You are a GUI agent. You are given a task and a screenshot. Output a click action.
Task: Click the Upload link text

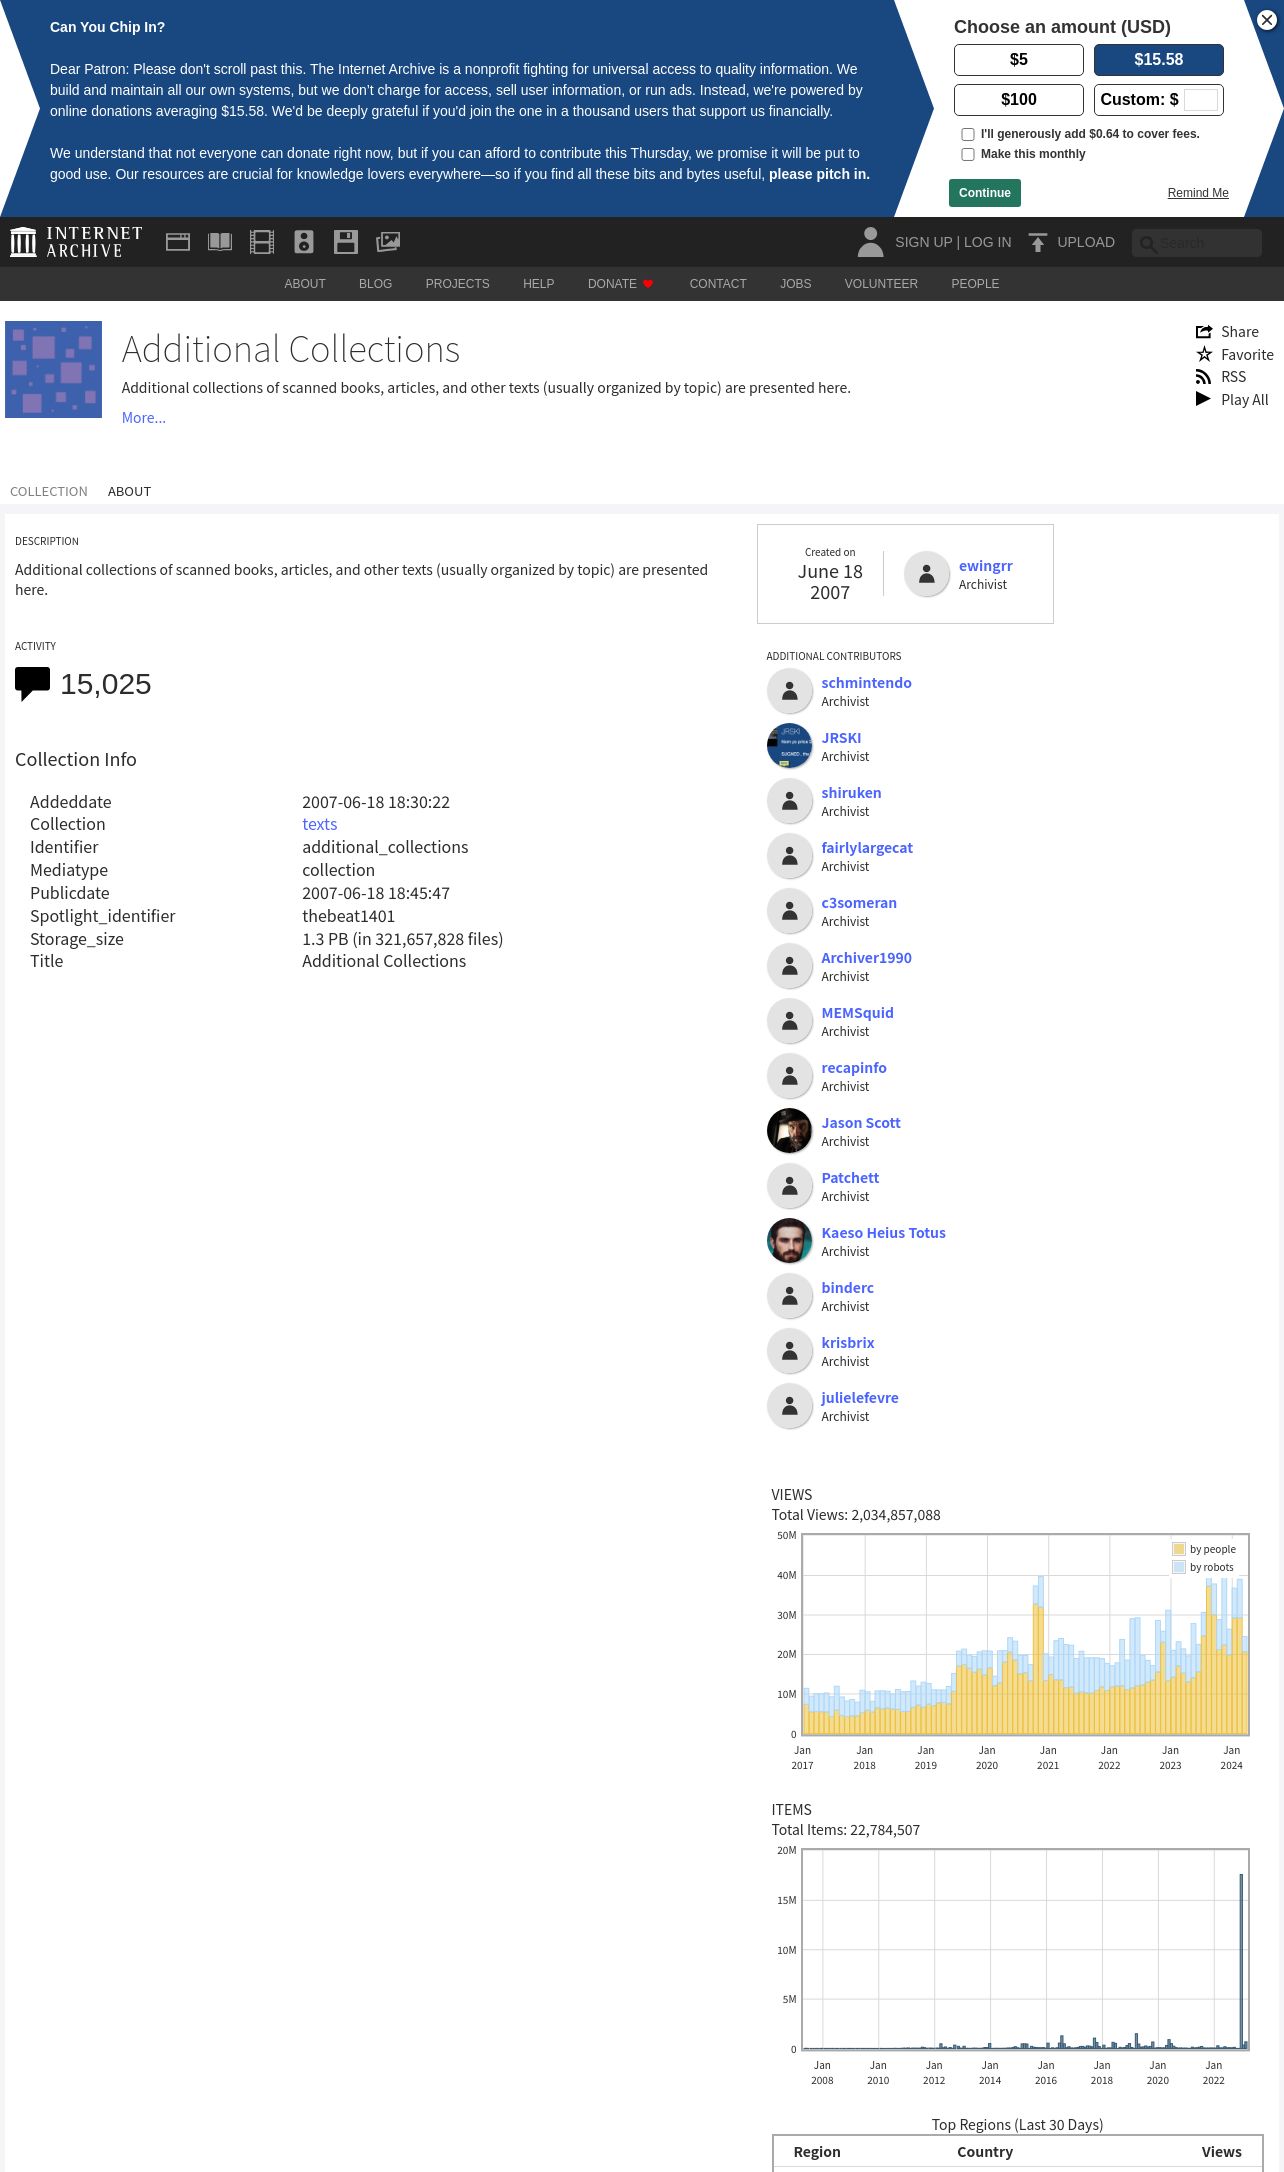1086,242
